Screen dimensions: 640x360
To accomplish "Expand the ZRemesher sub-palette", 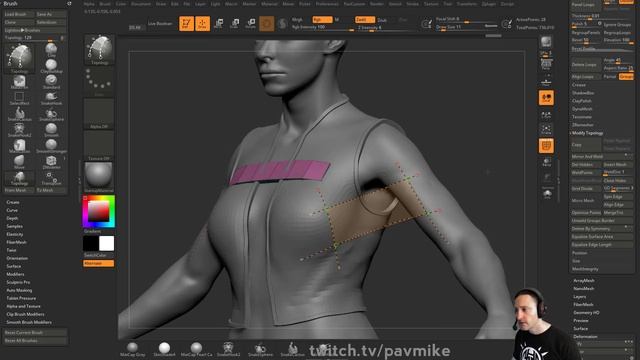I will tap(582, 125).
